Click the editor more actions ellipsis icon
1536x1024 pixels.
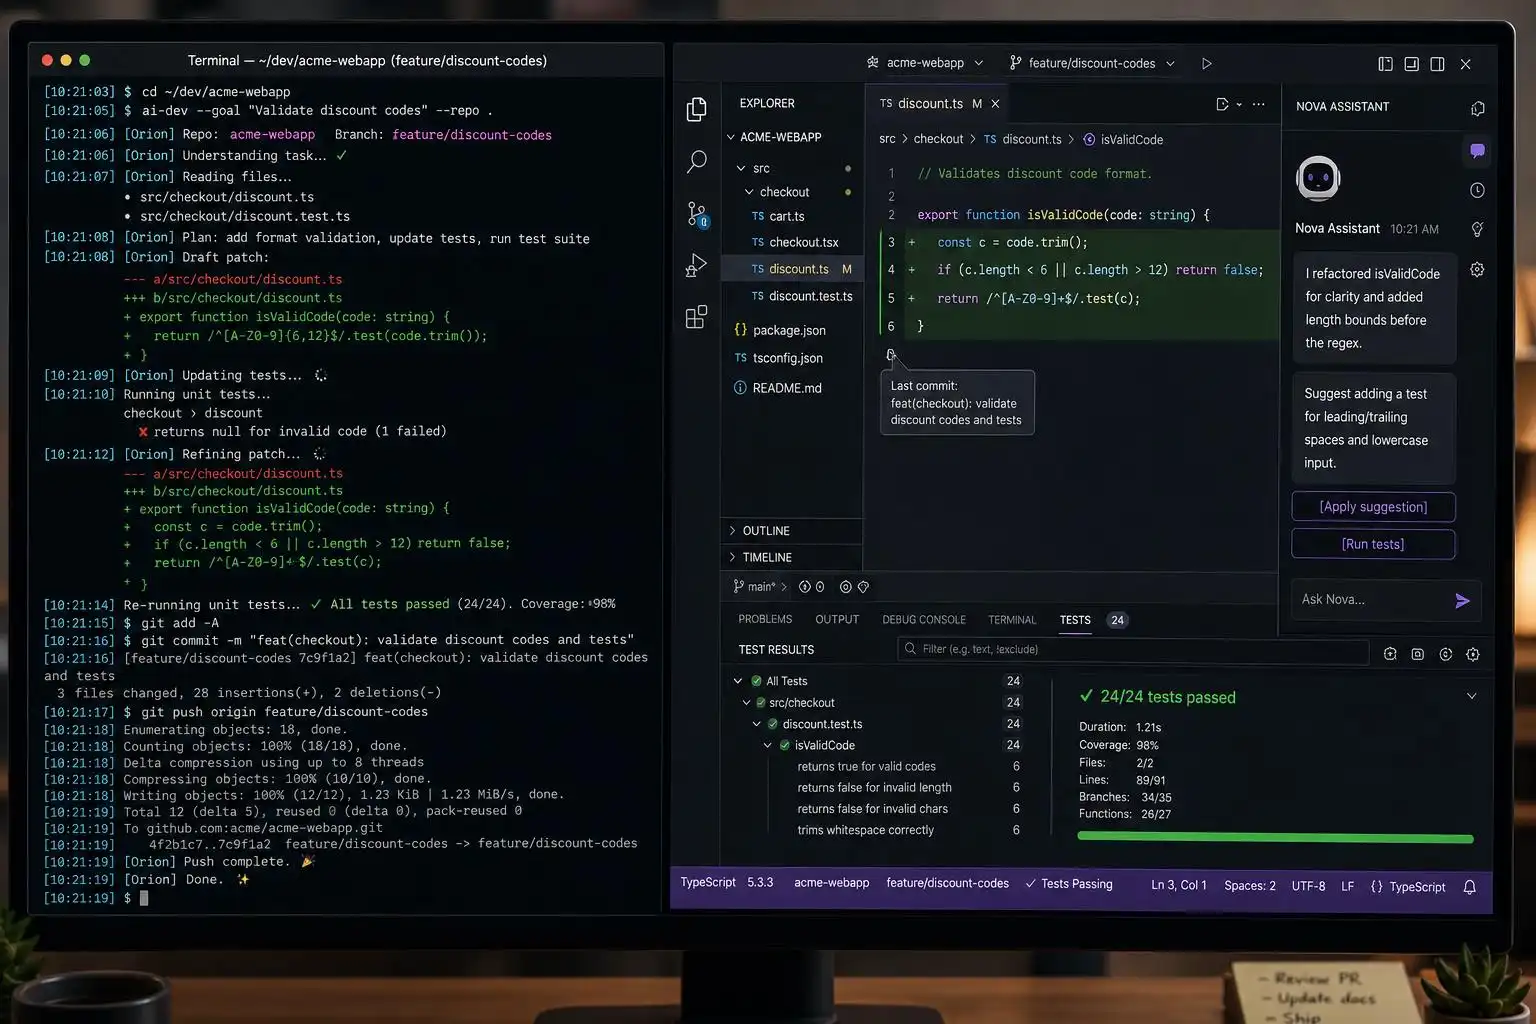pos(1258,104)
